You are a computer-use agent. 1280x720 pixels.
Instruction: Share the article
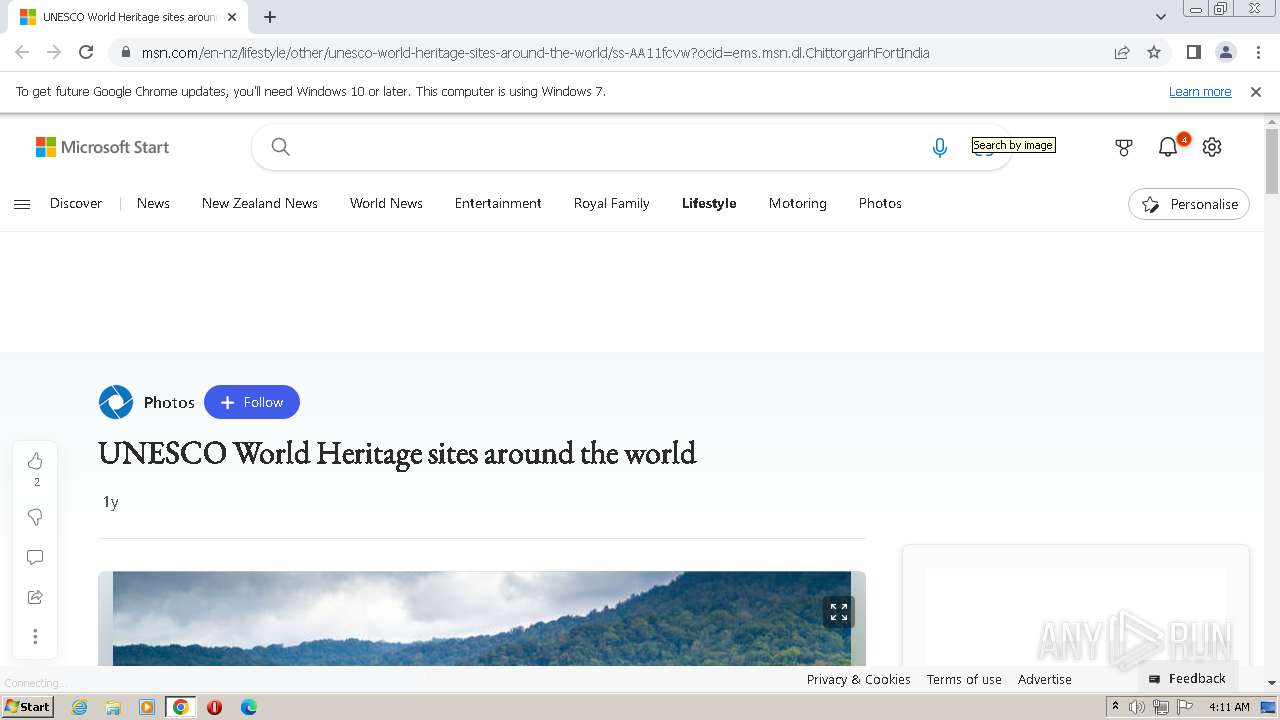point(35,597)
